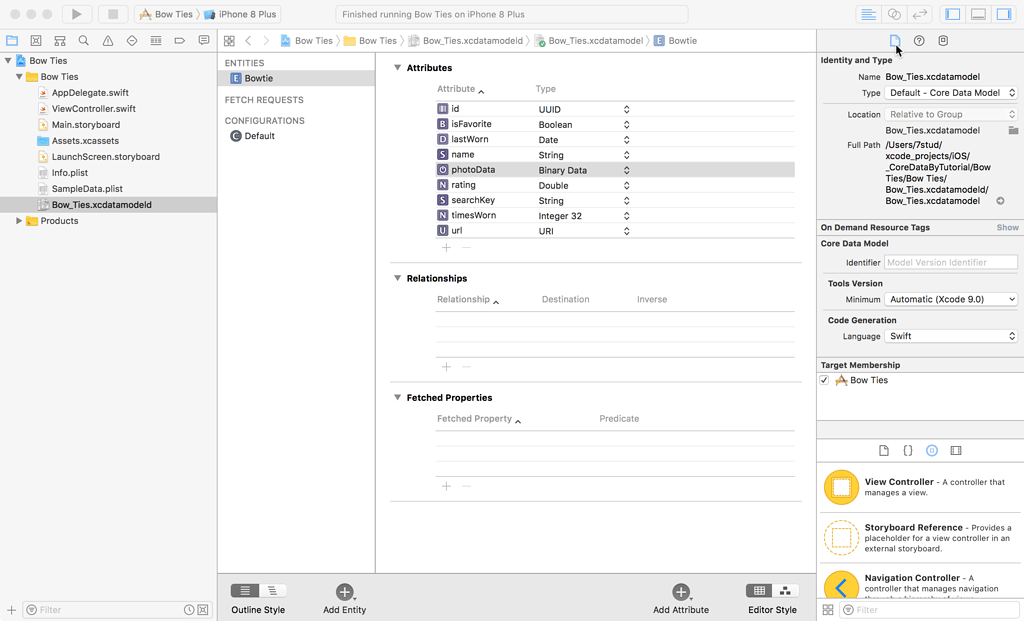Switch to the Version editor
1024x621 pixels.
coord(920,14)
